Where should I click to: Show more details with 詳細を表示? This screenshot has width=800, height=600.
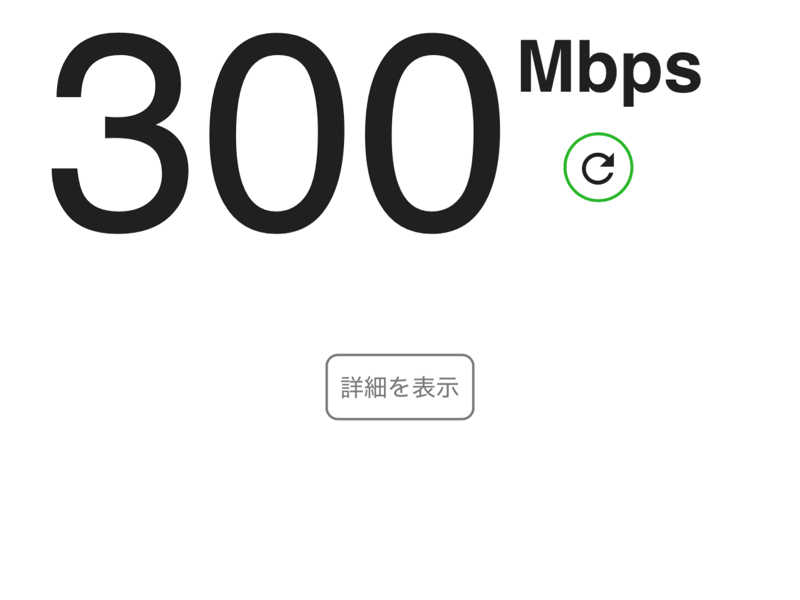[x=400, y=387]
